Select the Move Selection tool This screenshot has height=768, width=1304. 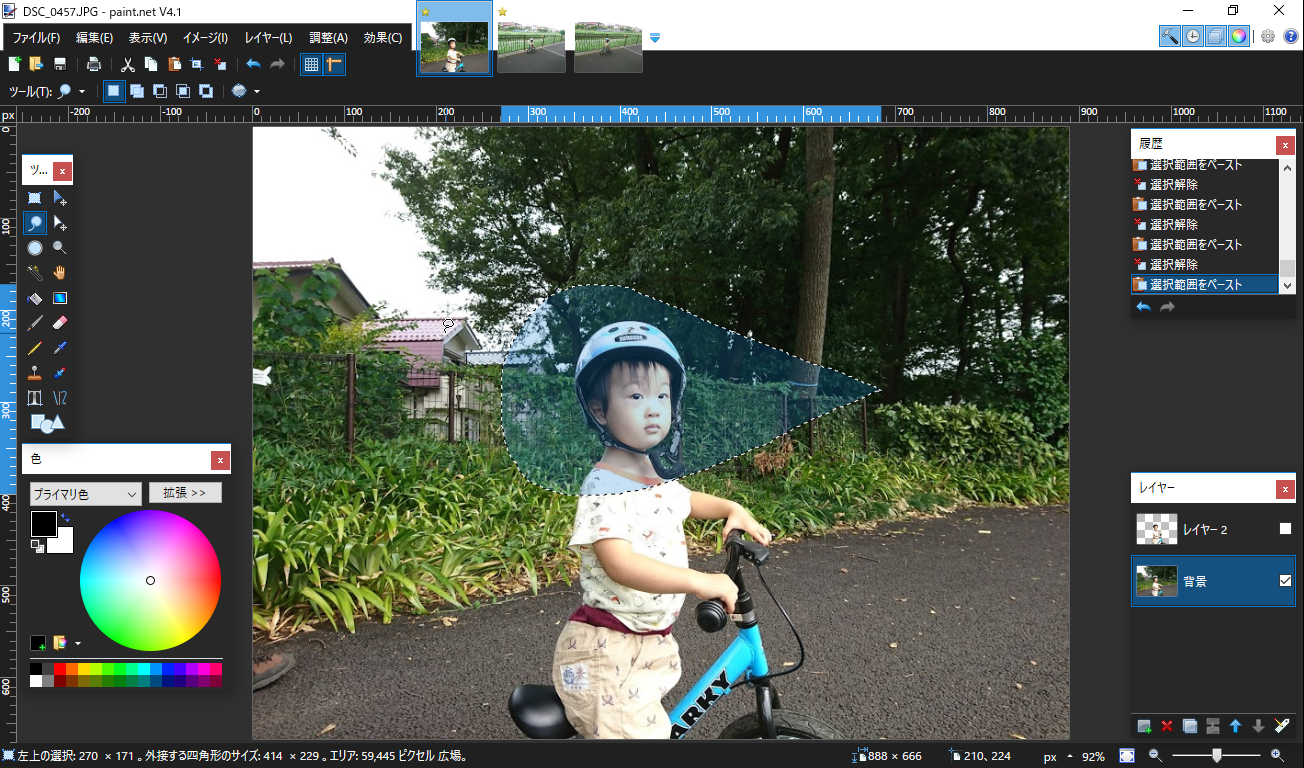[60, 223]
